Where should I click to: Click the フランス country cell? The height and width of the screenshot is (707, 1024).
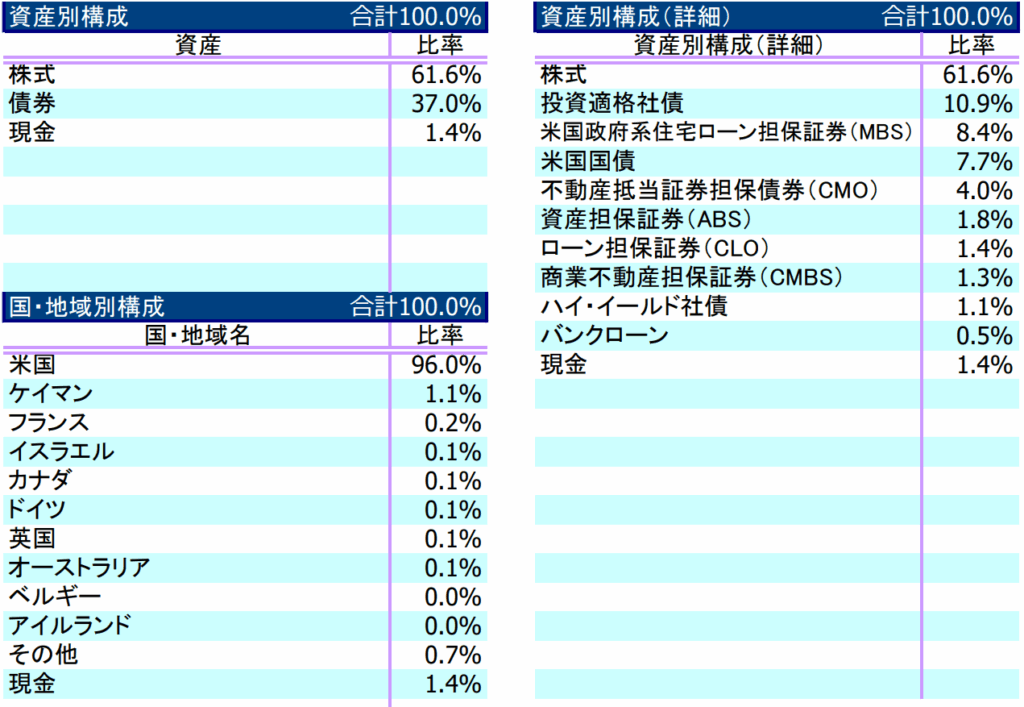pyautogui.click(x=49, y=423)
